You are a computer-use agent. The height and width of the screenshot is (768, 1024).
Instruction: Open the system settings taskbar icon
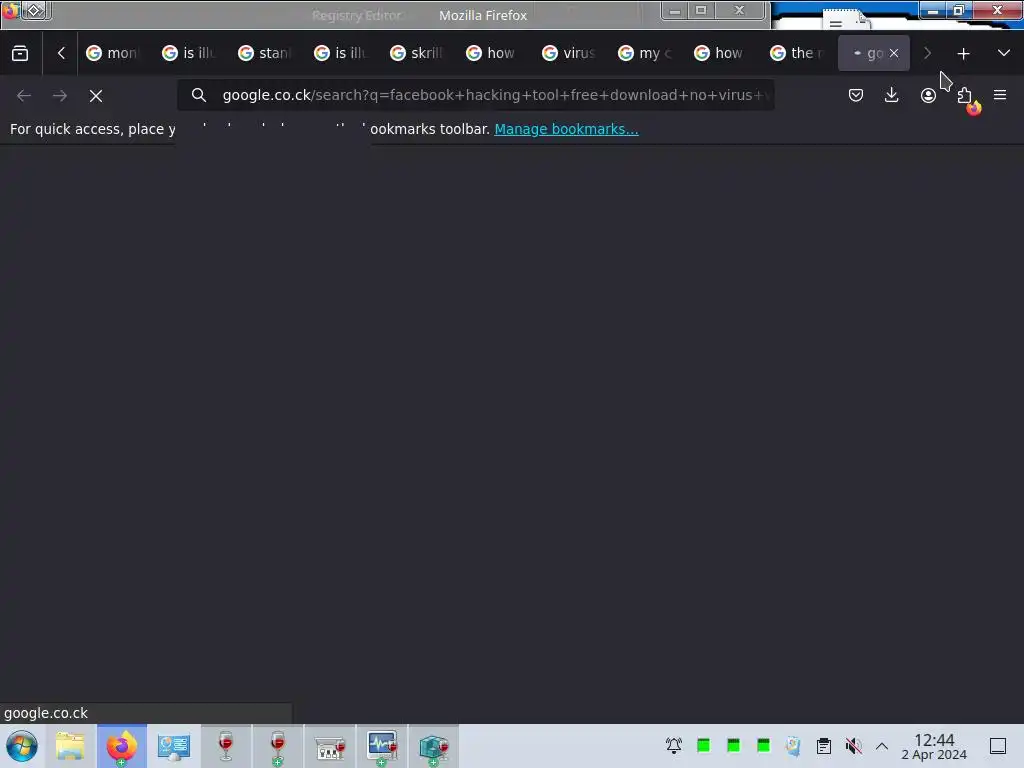click(x=174, y=746)
